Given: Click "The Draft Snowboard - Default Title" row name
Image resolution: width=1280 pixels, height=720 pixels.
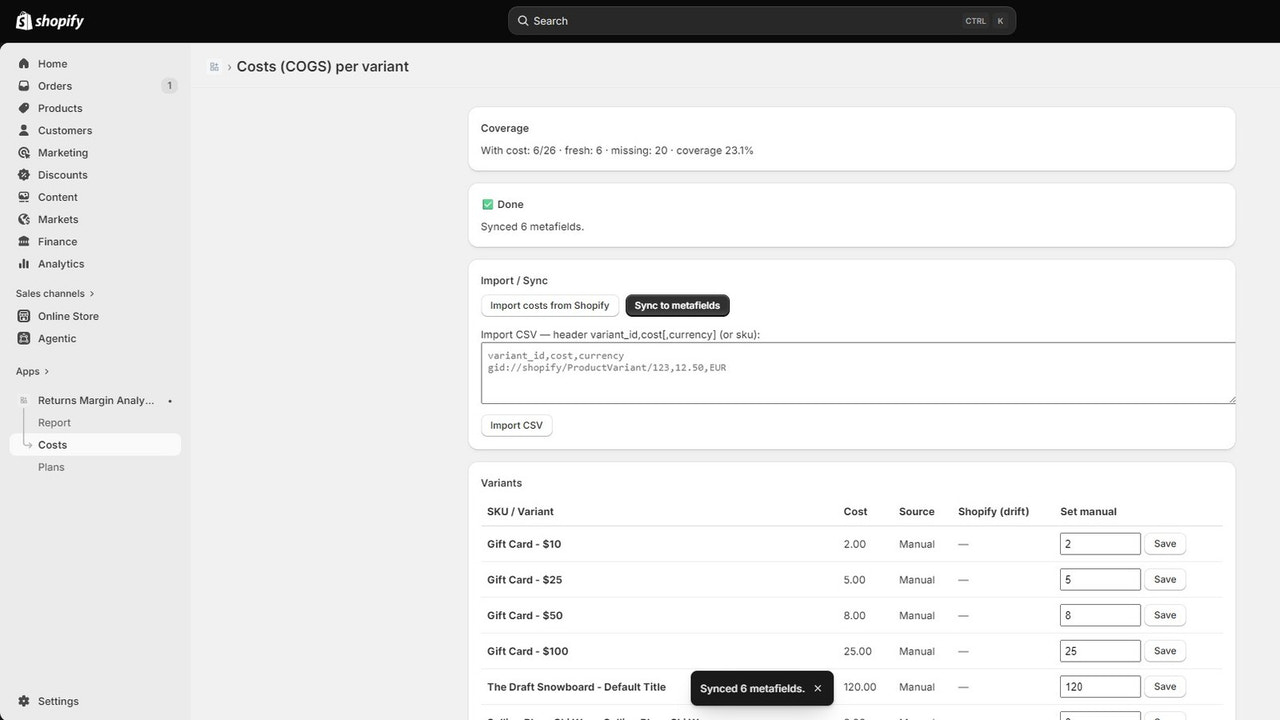Looking at the screenshot, I should (x=576, y=687).
